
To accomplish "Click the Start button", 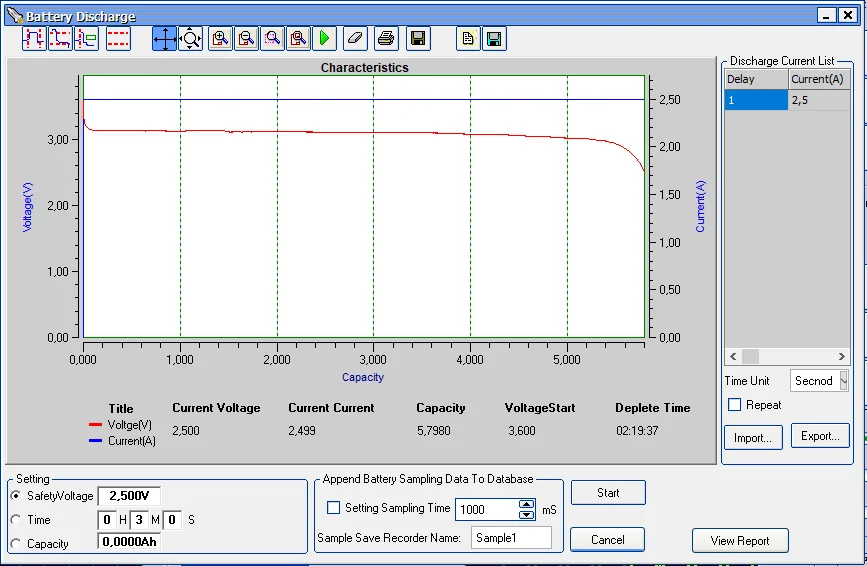I will [608, 492].
